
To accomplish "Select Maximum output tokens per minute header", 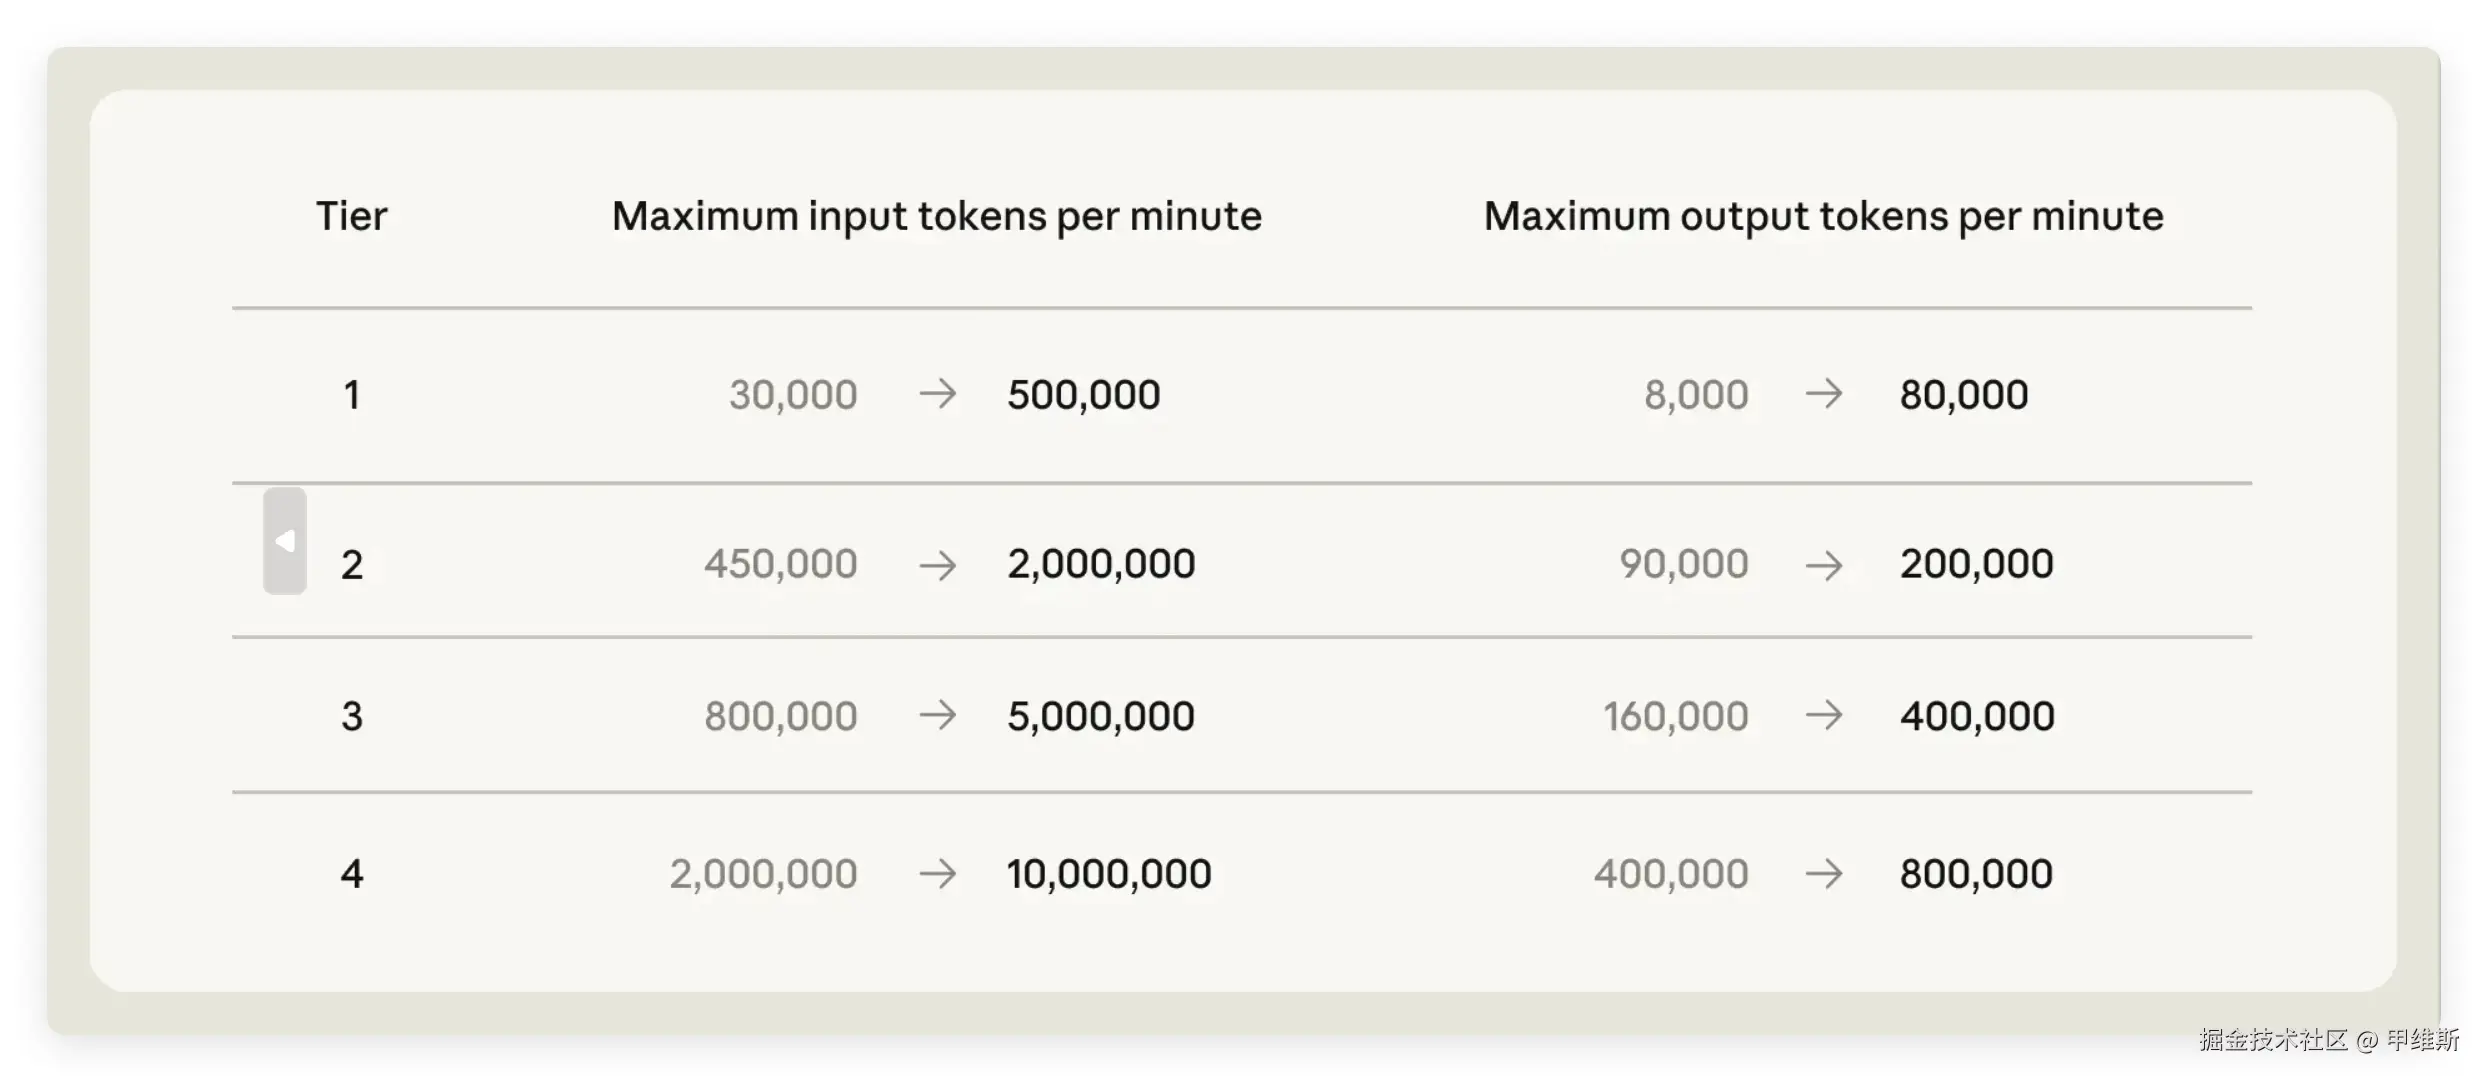I will click(x=1823, y=217).
